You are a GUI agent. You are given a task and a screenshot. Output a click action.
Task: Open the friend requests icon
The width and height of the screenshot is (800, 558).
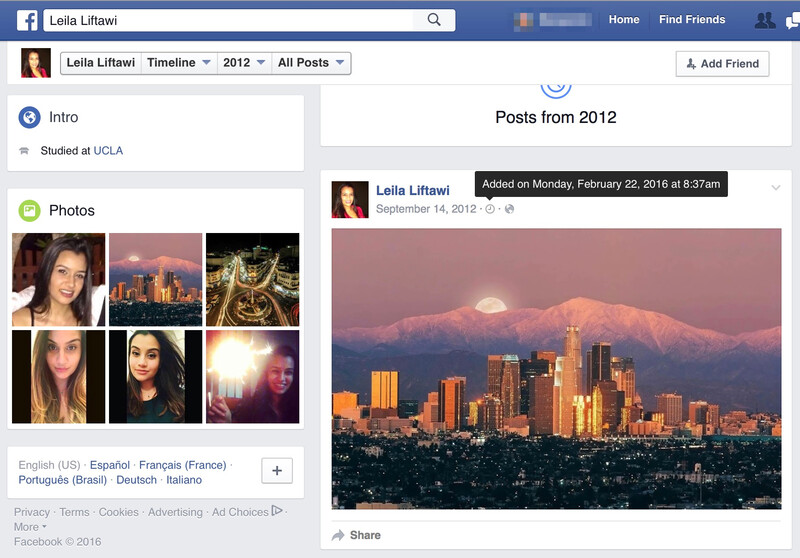[765, 20]
